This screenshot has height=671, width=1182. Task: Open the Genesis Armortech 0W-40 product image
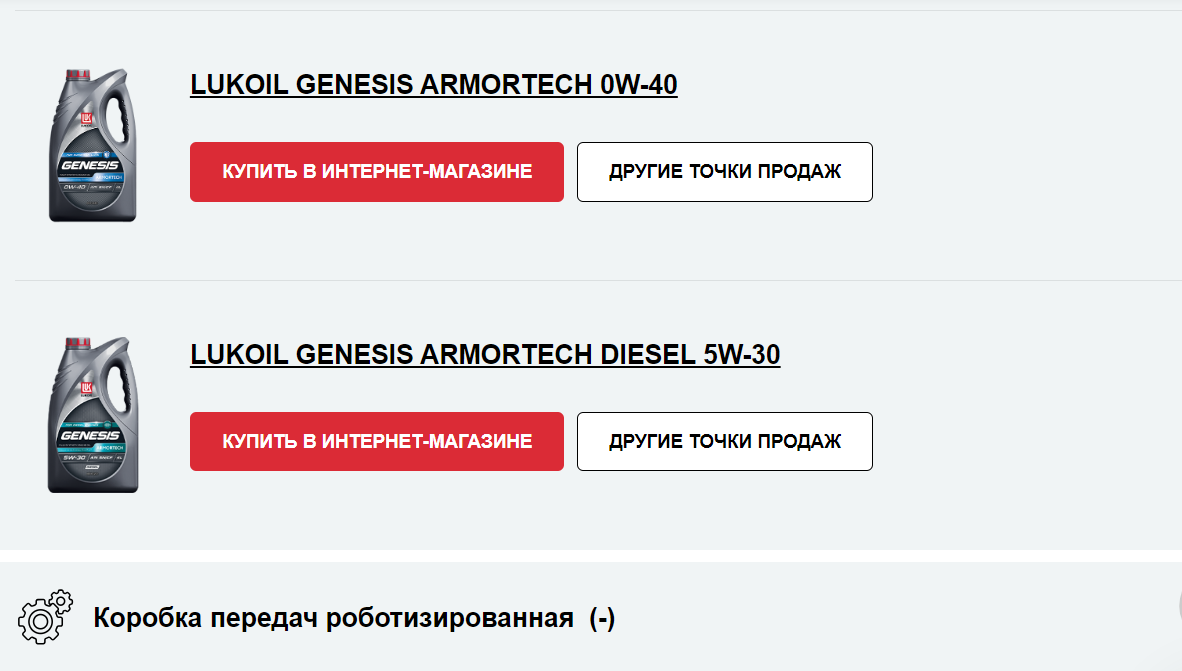coord(93,146)
